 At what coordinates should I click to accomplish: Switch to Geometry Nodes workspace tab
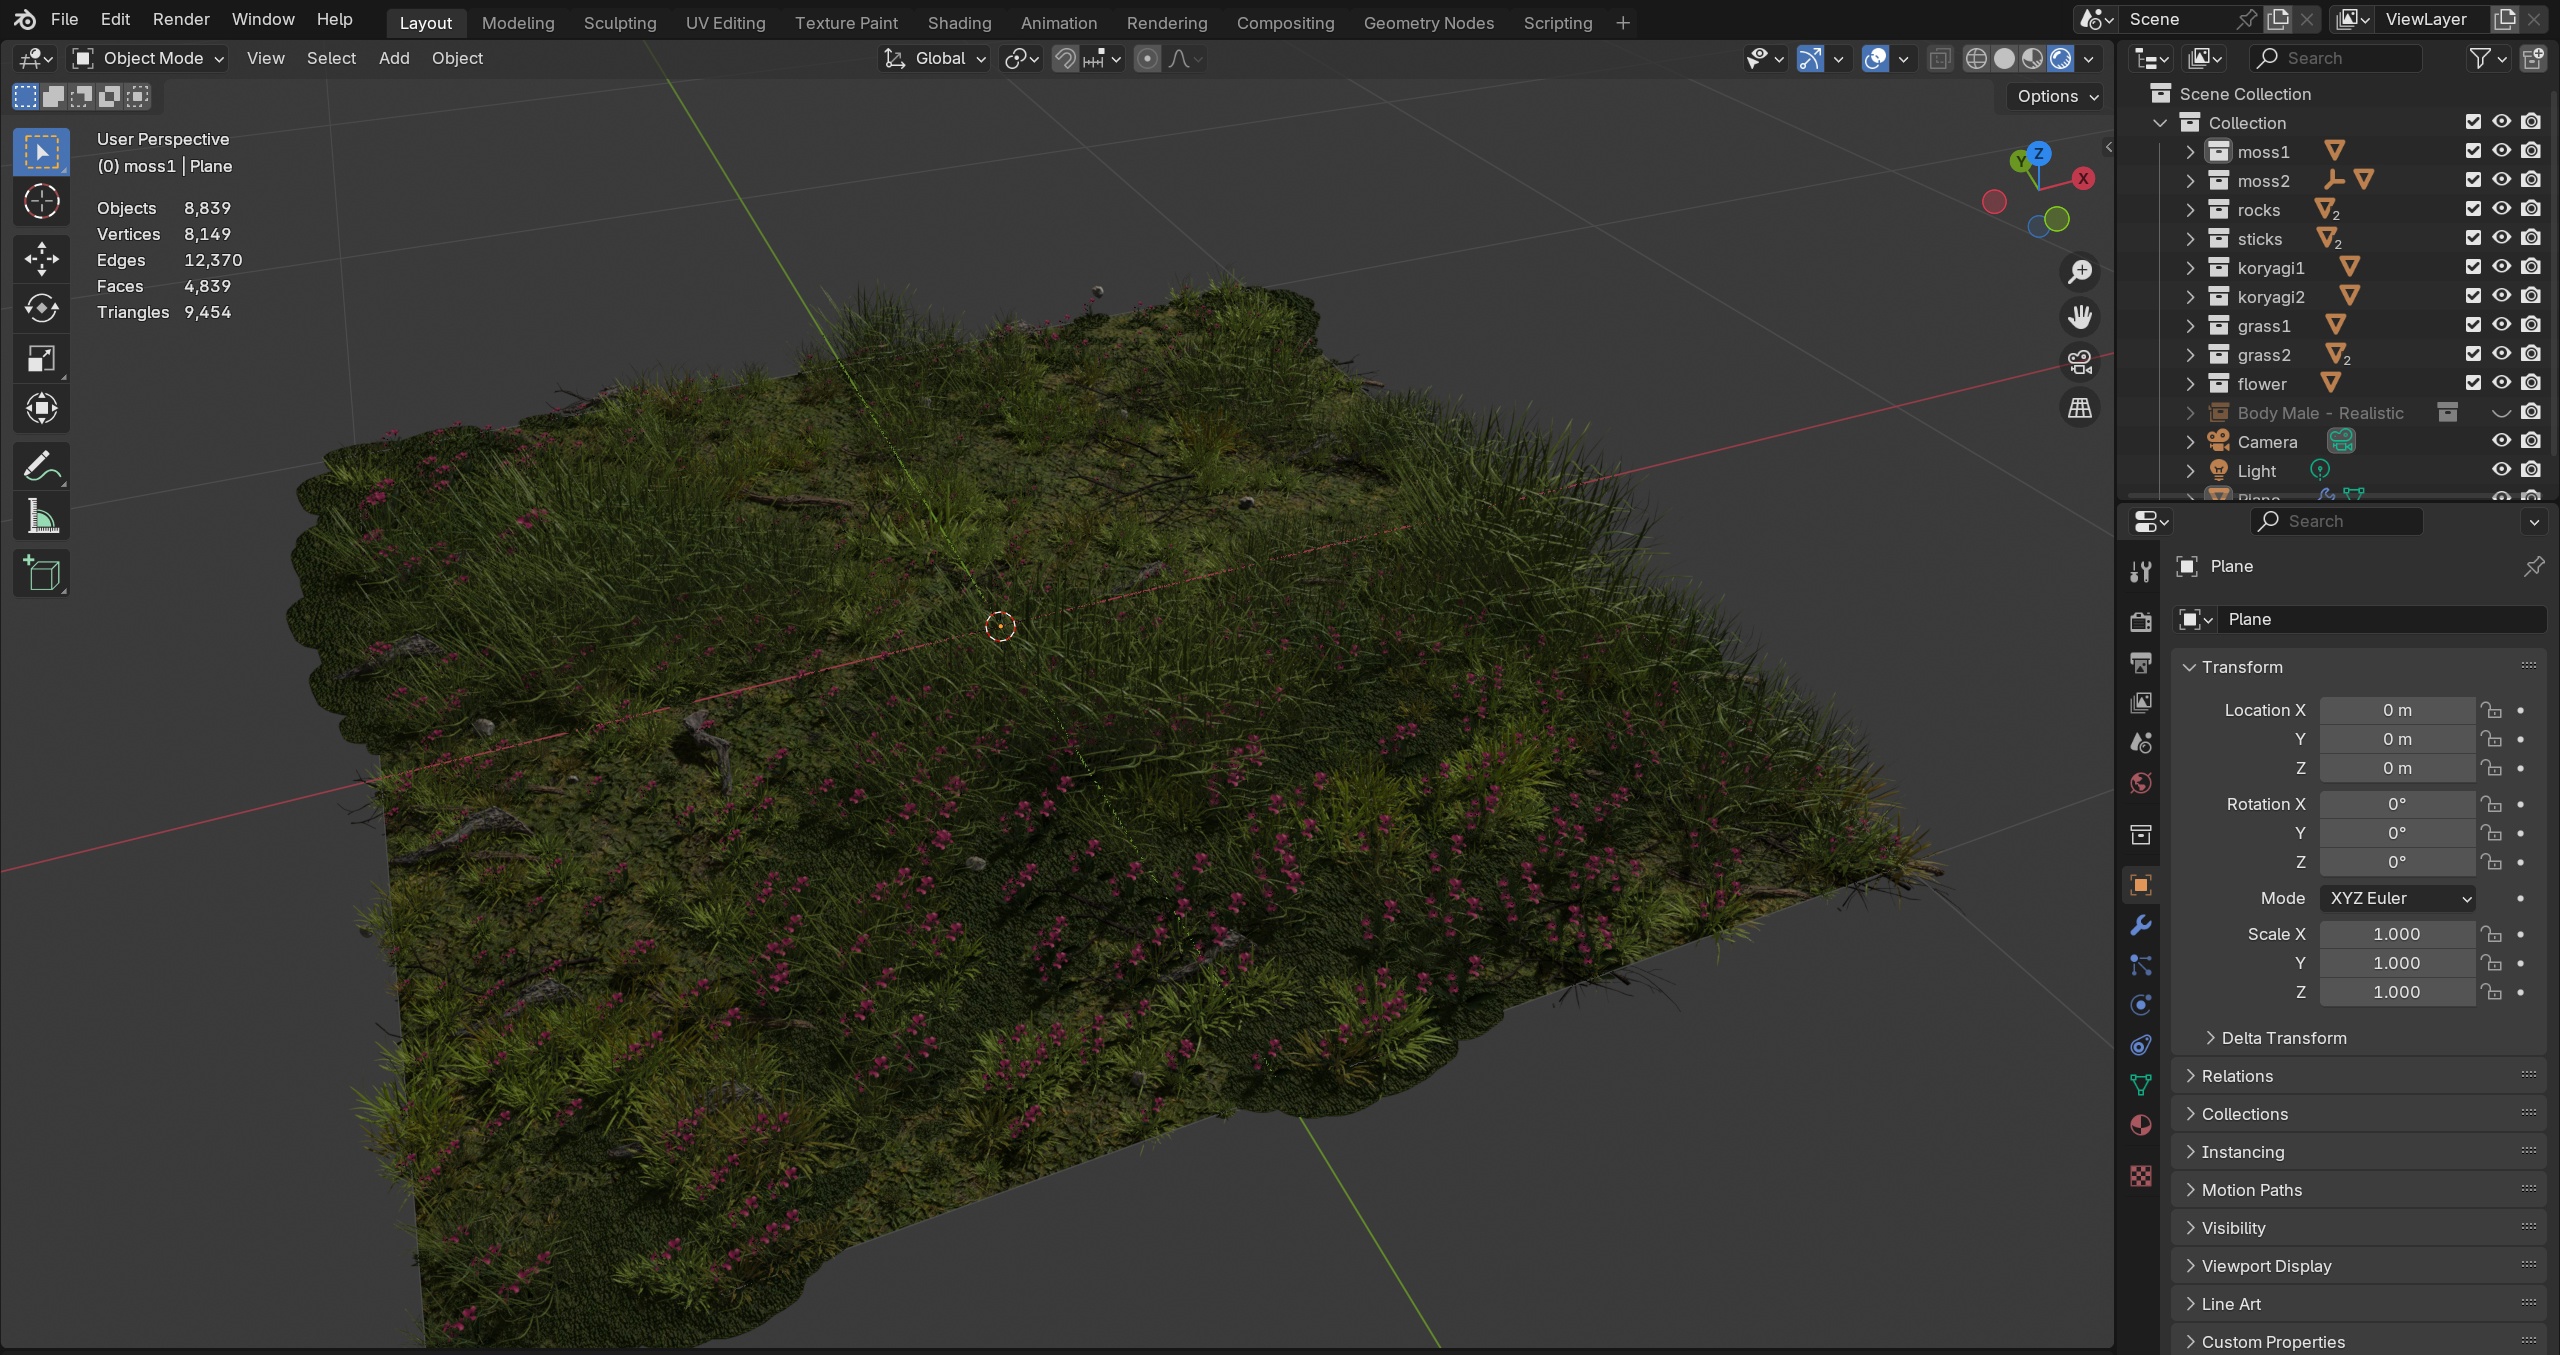tap(1428, 22)
